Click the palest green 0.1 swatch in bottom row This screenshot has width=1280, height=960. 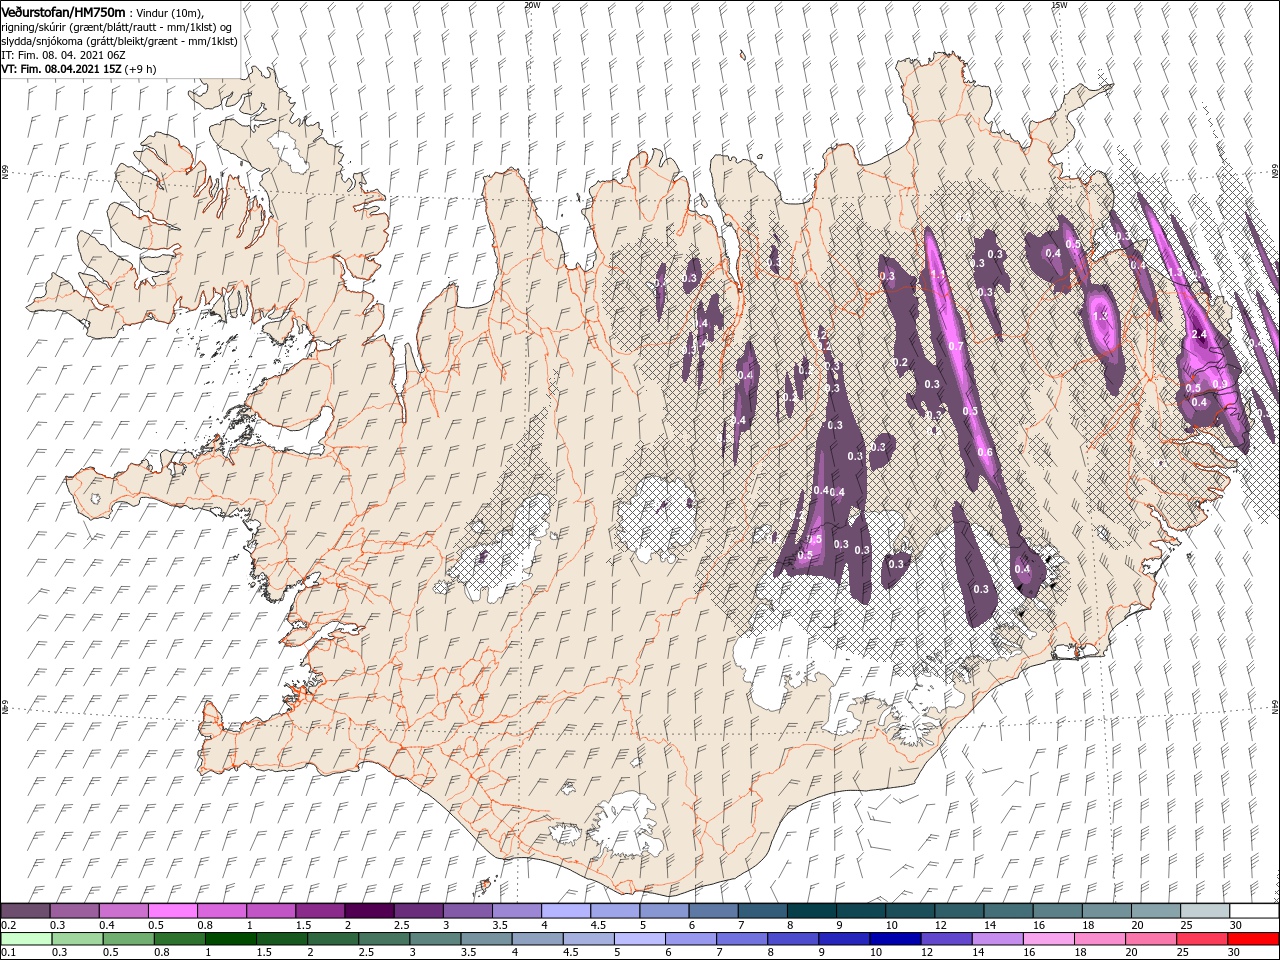point(26,939)
